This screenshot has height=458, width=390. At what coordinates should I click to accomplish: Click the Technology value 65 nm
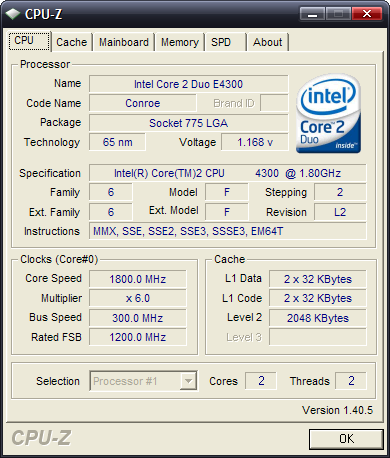click(117, 142)
